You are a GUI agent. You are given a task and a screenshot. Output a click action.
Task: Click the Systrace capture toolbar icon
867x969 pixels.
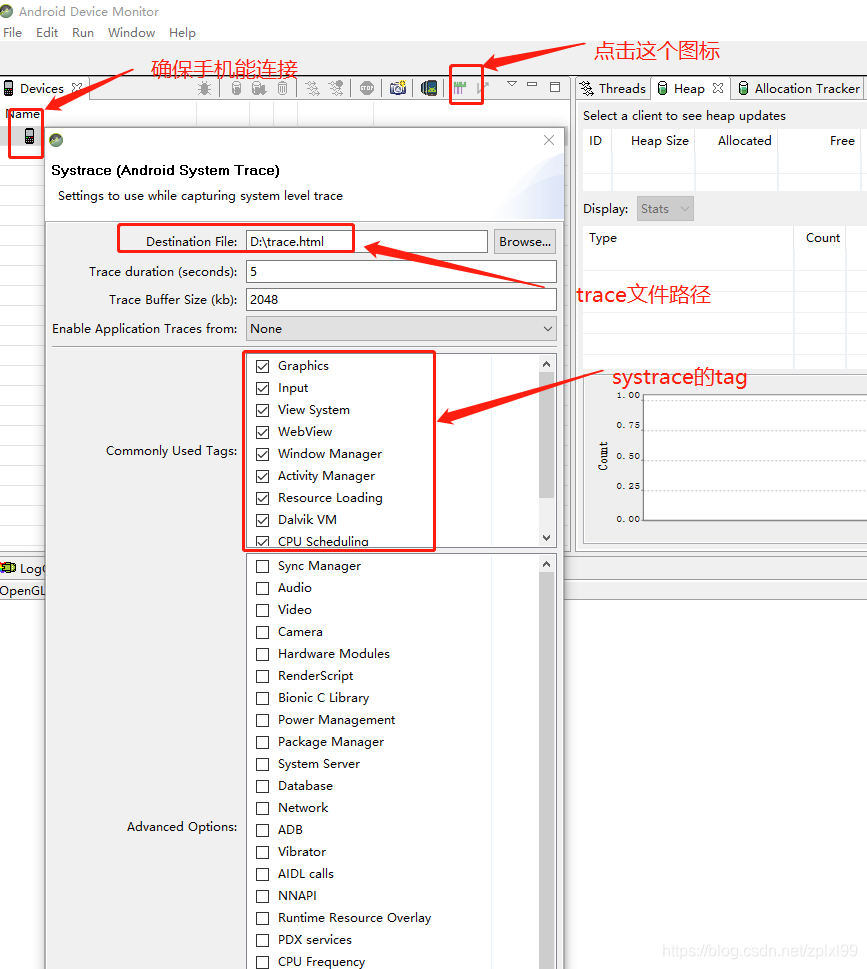point(459,88)
